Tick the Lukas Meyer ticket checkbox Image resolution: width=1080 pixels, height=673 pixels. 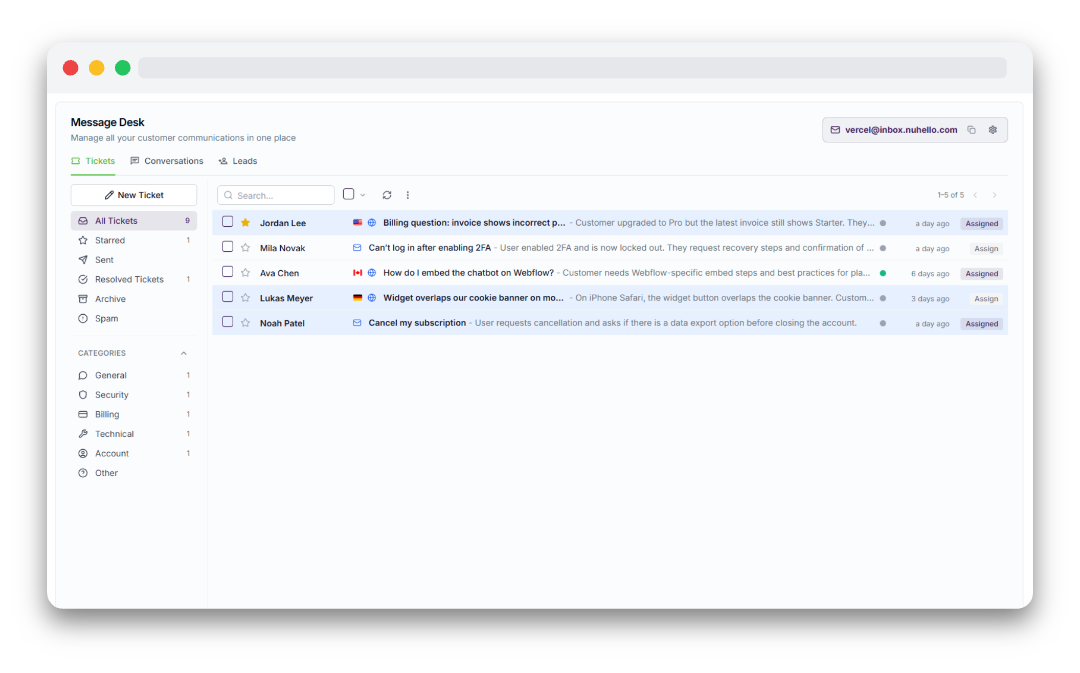227,297
